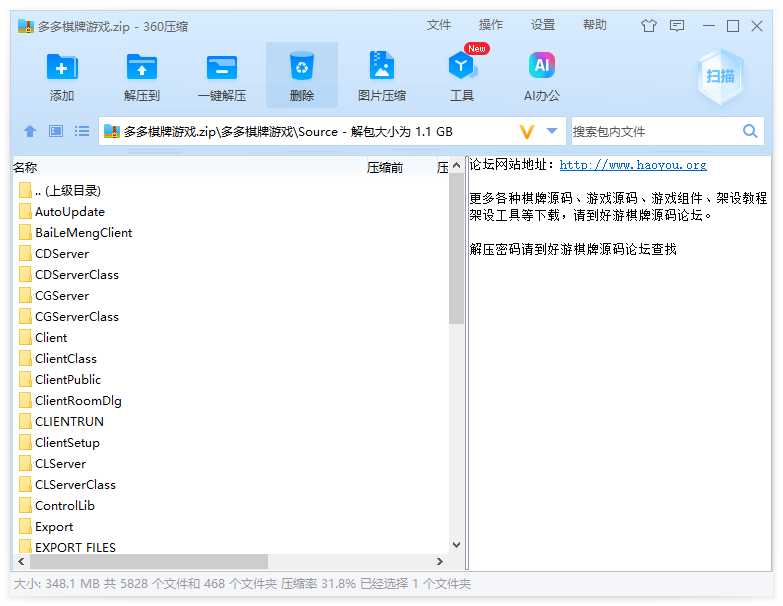Select the ClientPublic folder
Screen dimensions: 783x606
click(60, 379)
